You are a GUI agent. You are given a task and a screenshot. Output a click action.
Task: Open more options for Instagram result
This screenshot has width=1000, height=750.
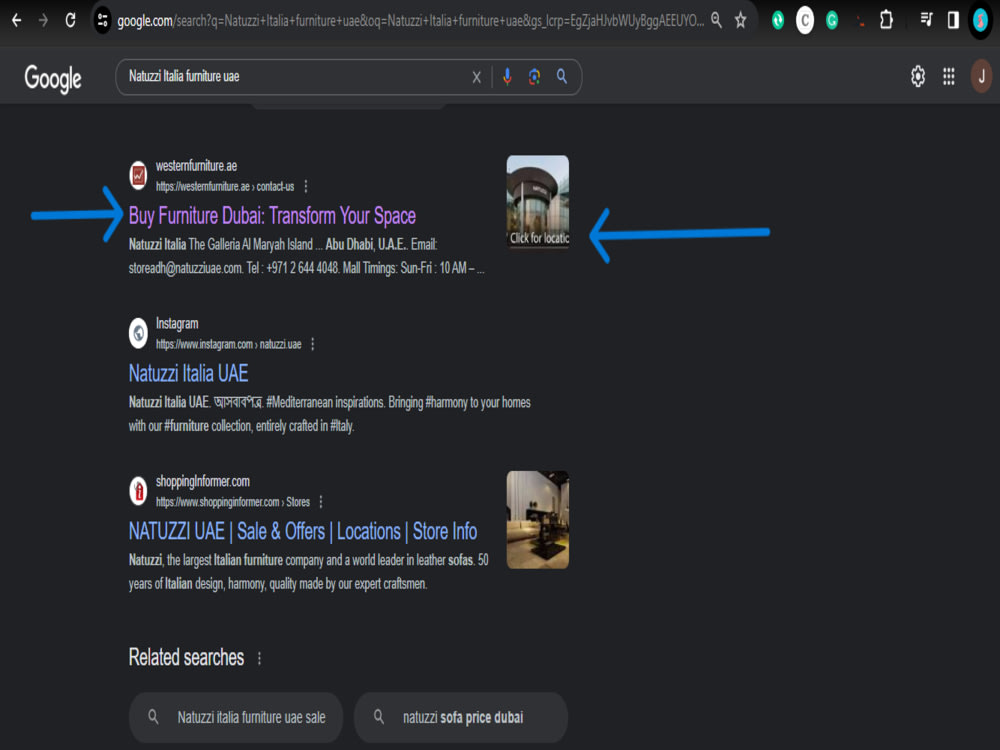(x=312, y=344)
